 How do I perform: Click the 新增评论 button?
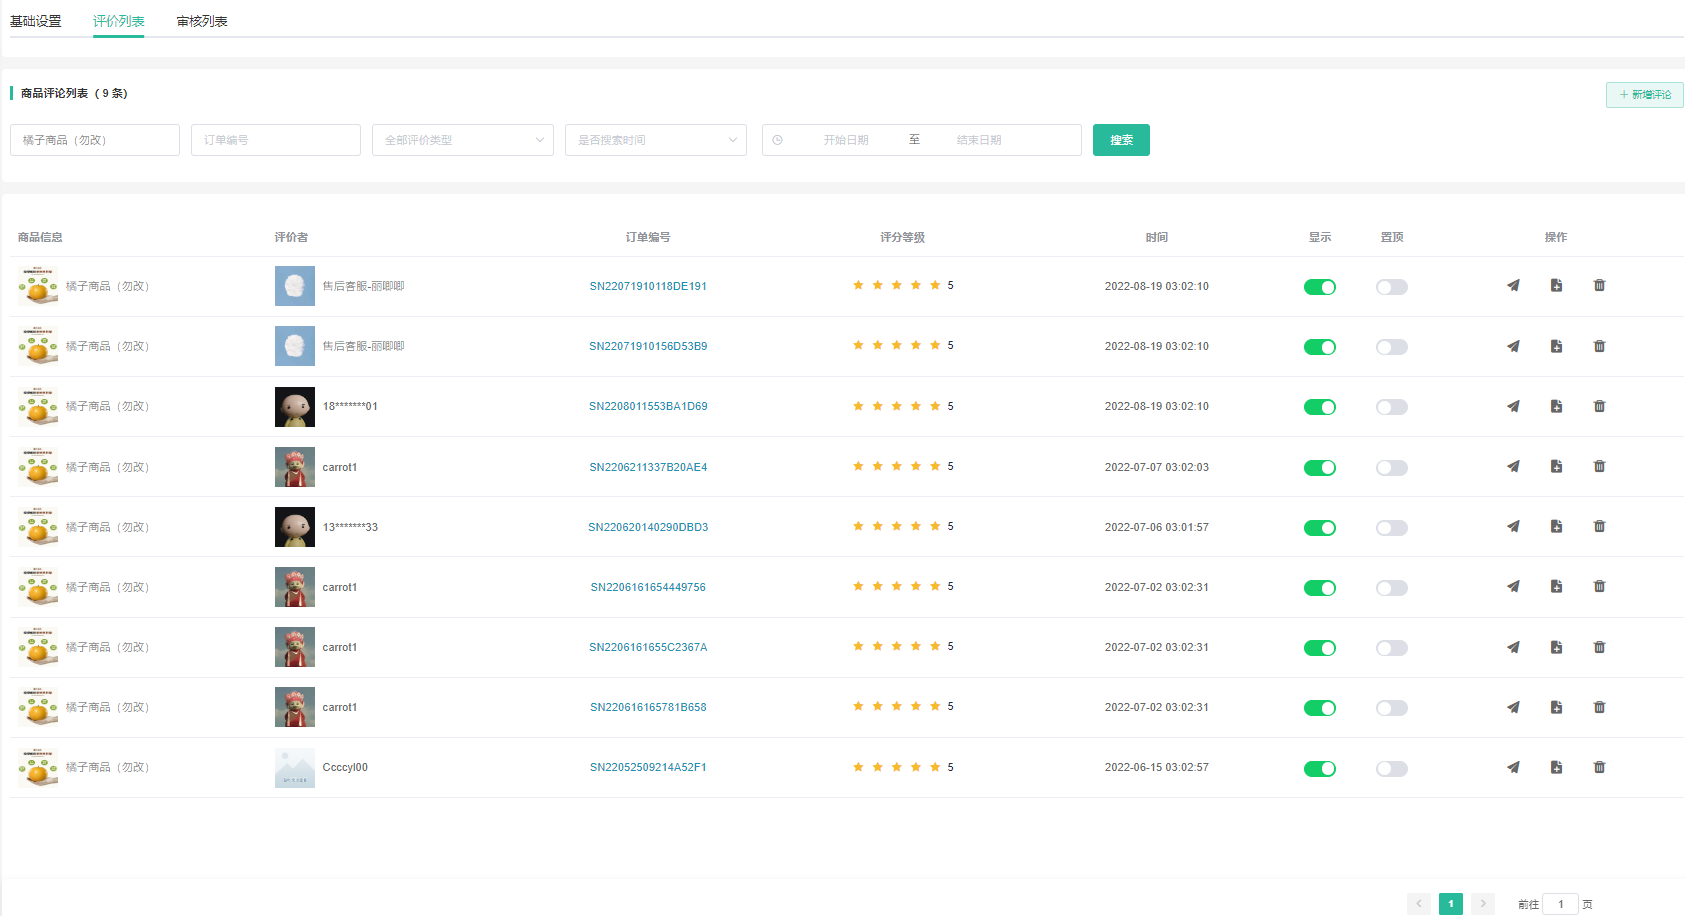click(x=1645, y=95)
